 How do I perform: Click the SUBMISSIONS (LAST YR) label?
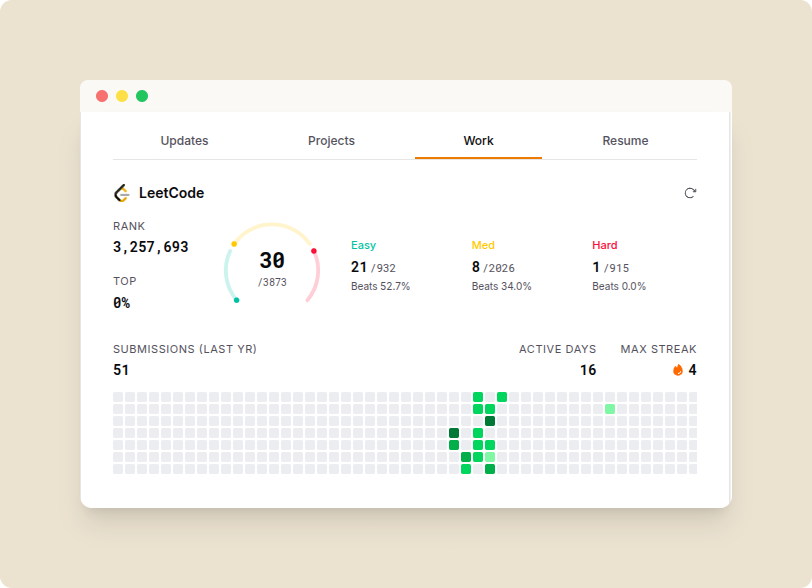(185, 349)
